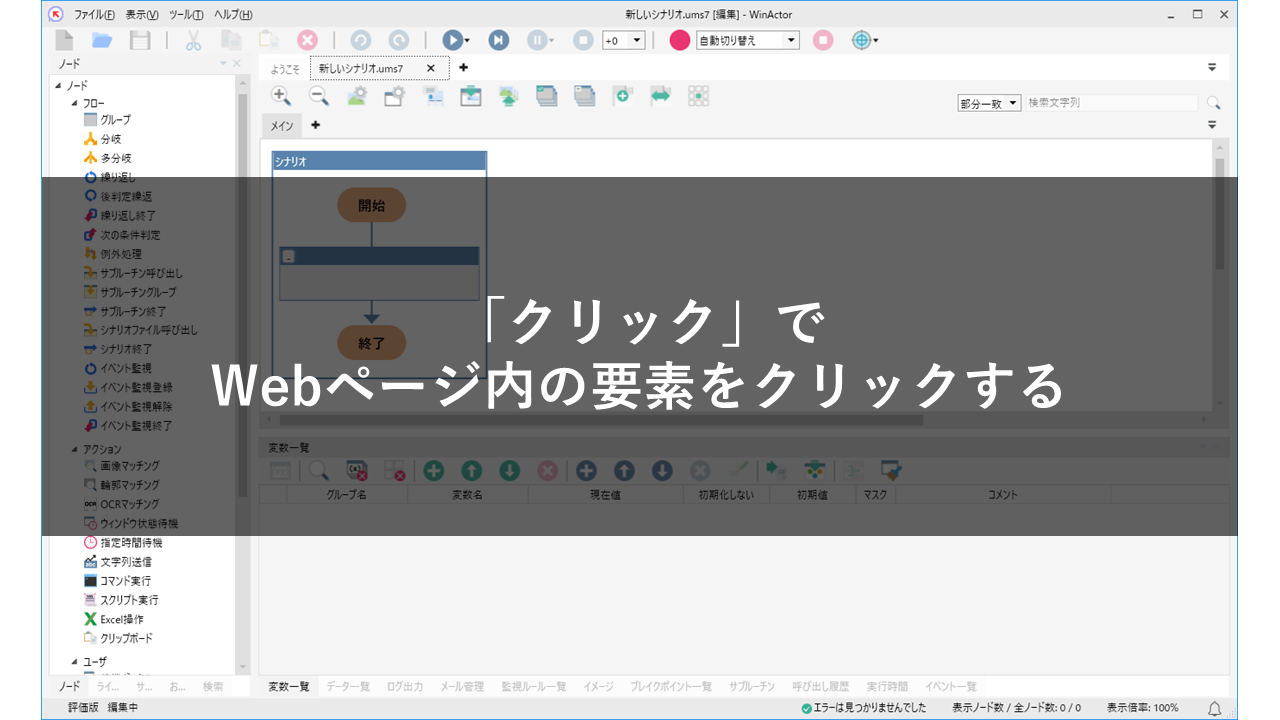Select Excel操作 node in the palette
The image size is (1280, 720).
coord(121,619)
